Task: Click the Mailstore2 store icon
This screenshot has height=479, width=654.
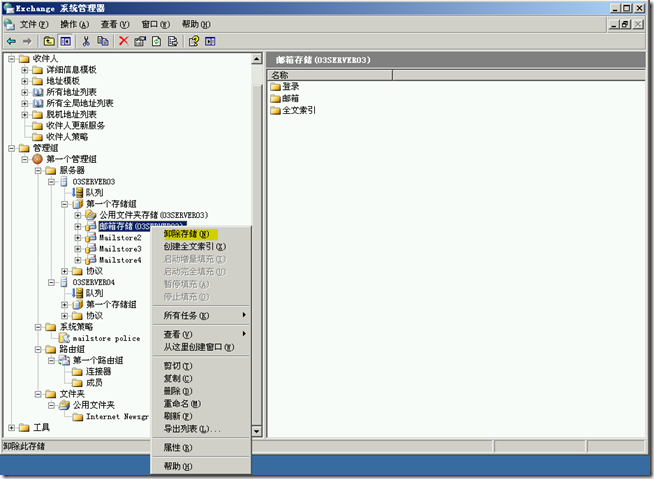Action: (91, 237)
